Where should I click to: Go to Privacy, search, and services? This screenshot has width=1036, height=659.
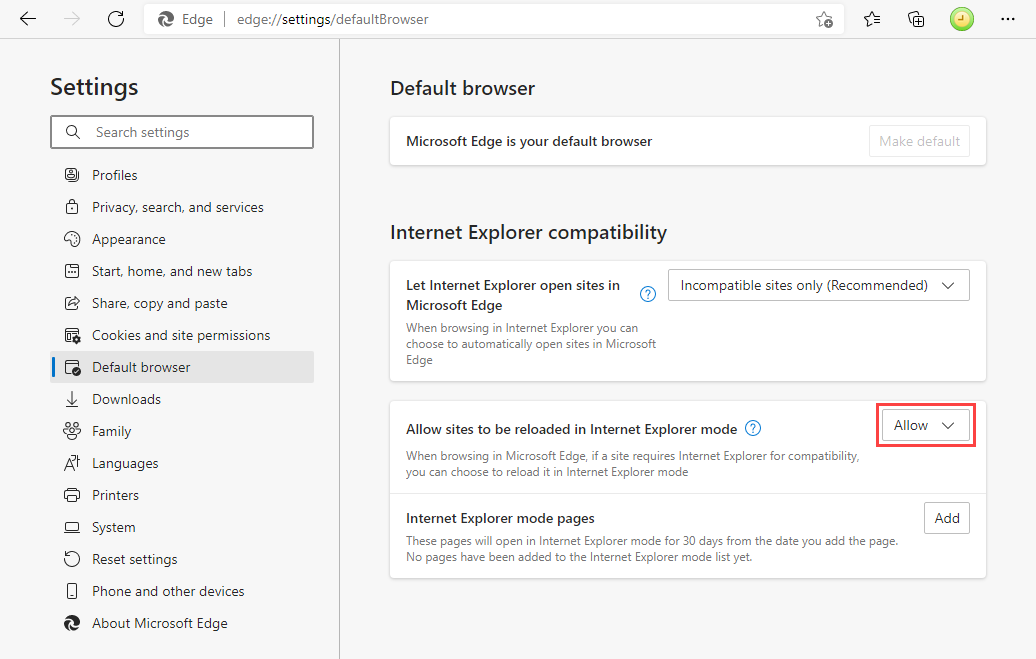point(177,207)
